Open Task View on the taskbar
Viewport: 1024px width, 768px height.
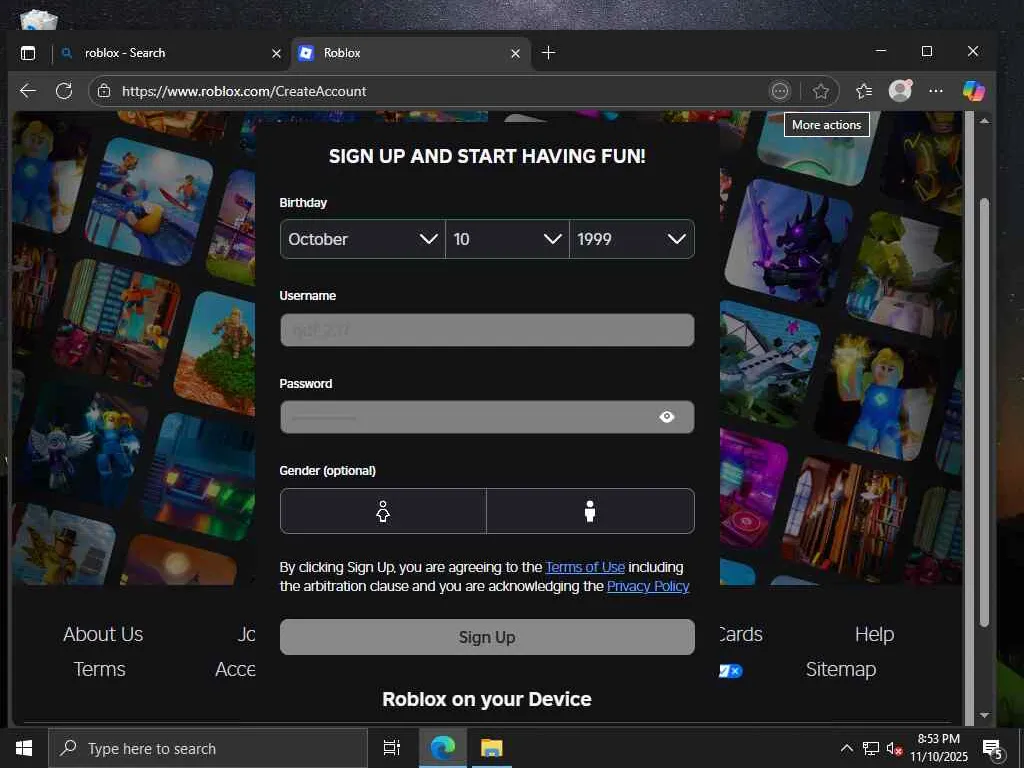[392, 748]
